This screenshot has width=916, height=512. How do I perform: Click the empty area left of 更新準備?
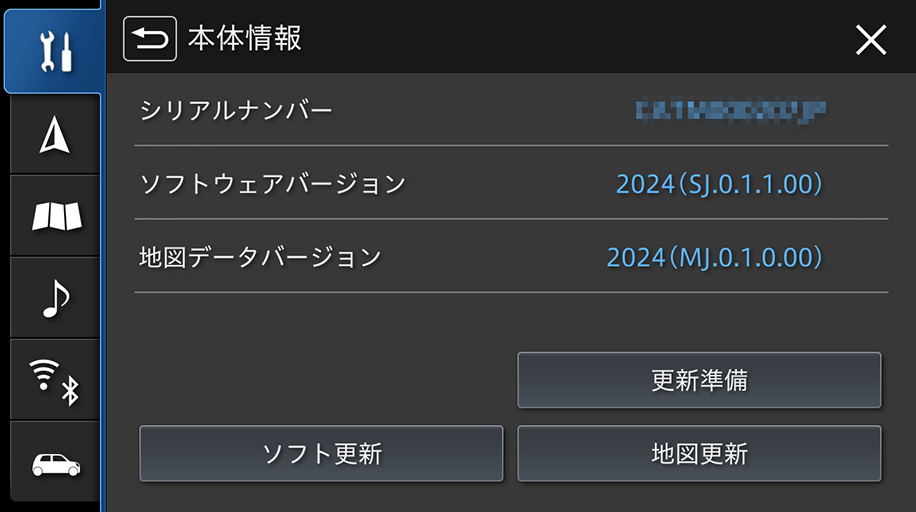321,380
